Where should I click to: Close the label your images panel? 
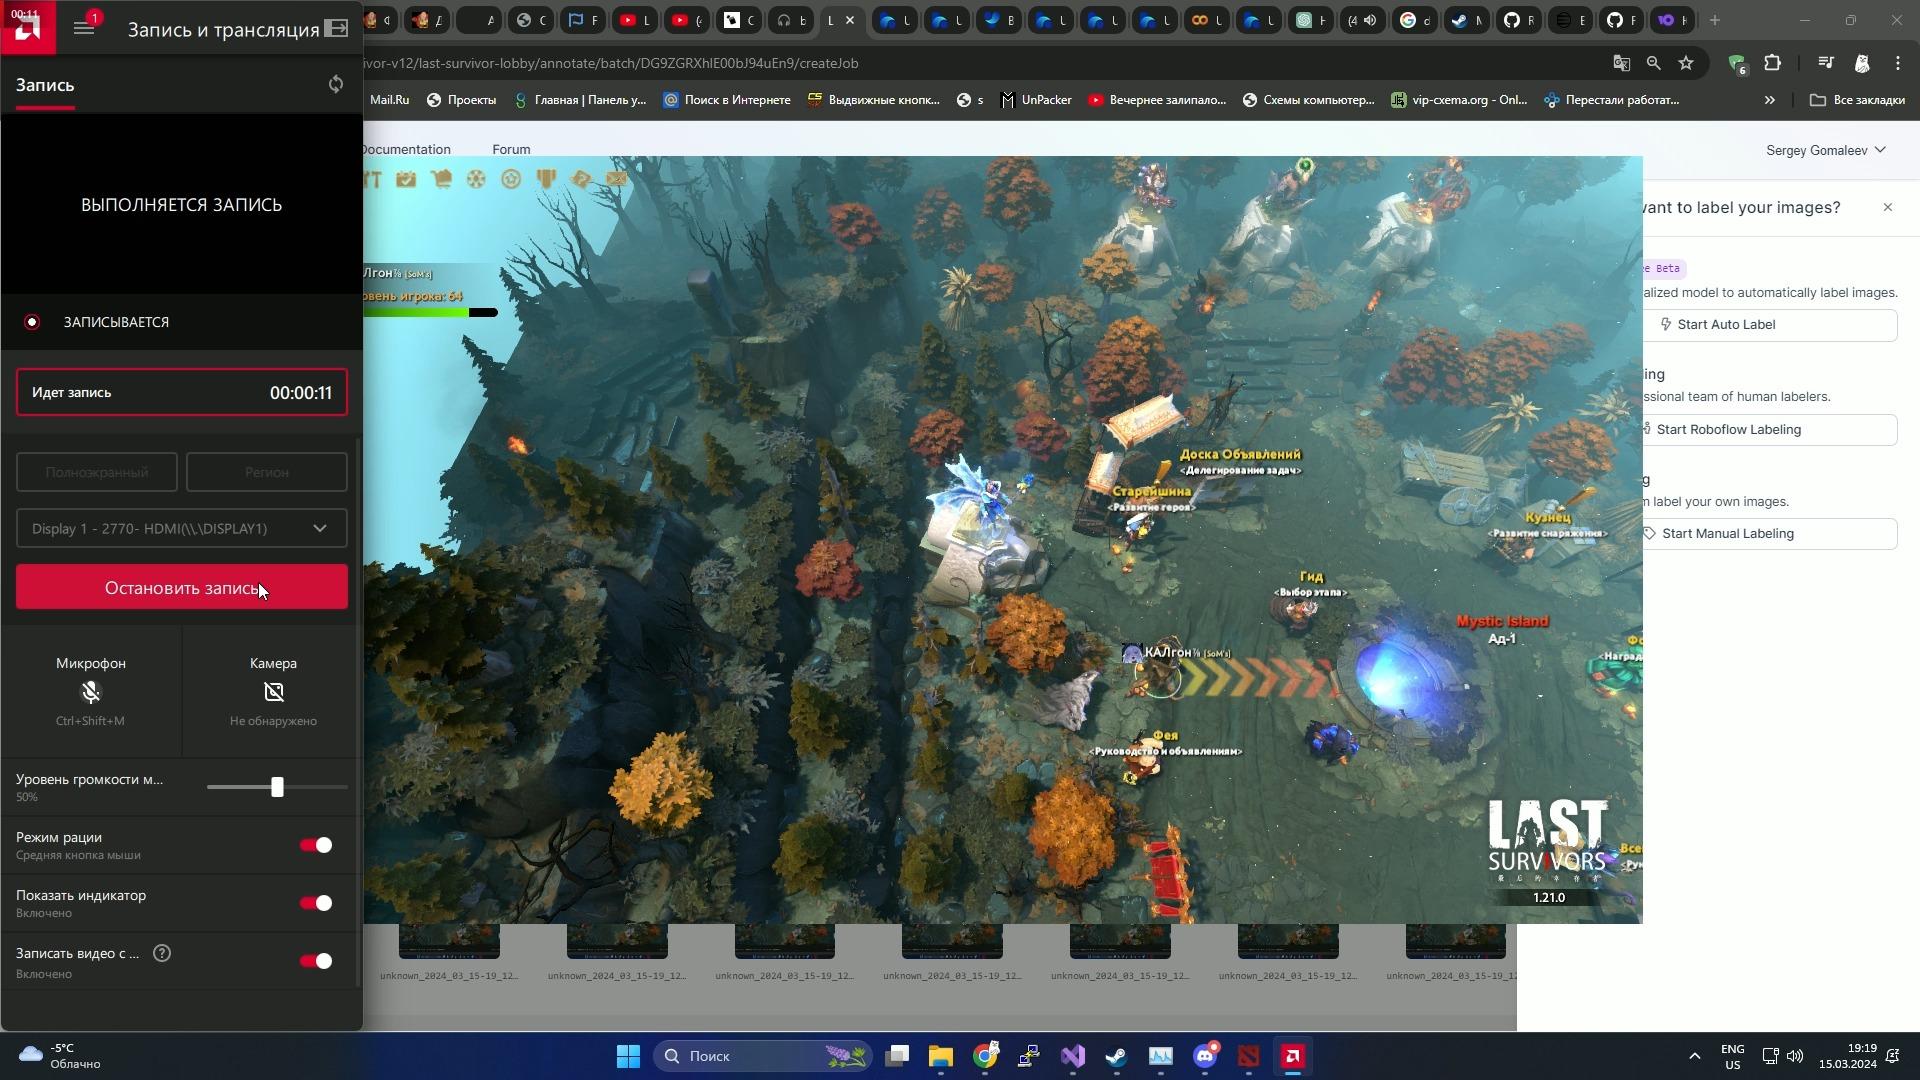coord(1888,207)
